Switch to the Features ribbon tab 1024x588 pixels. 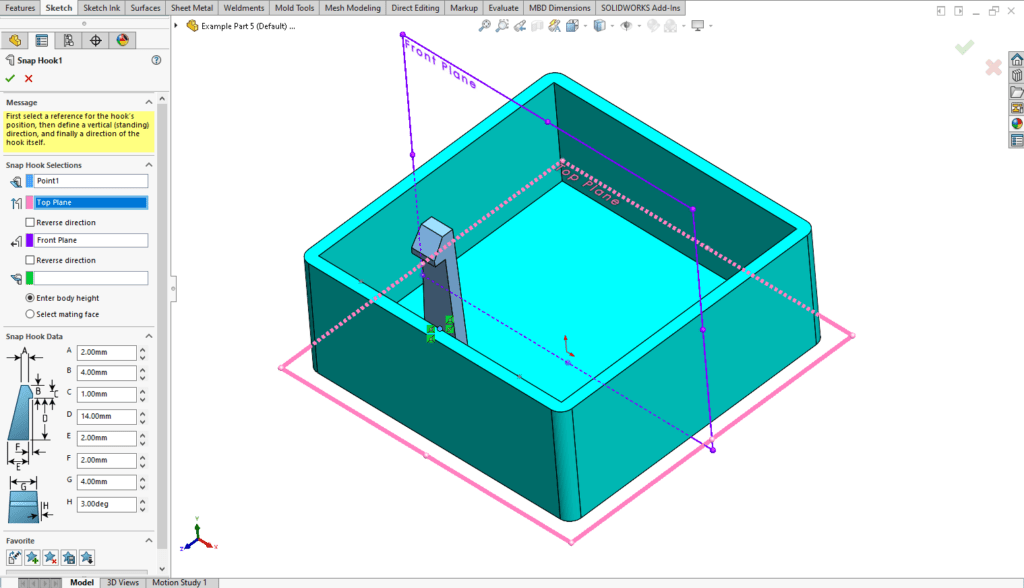19,7
